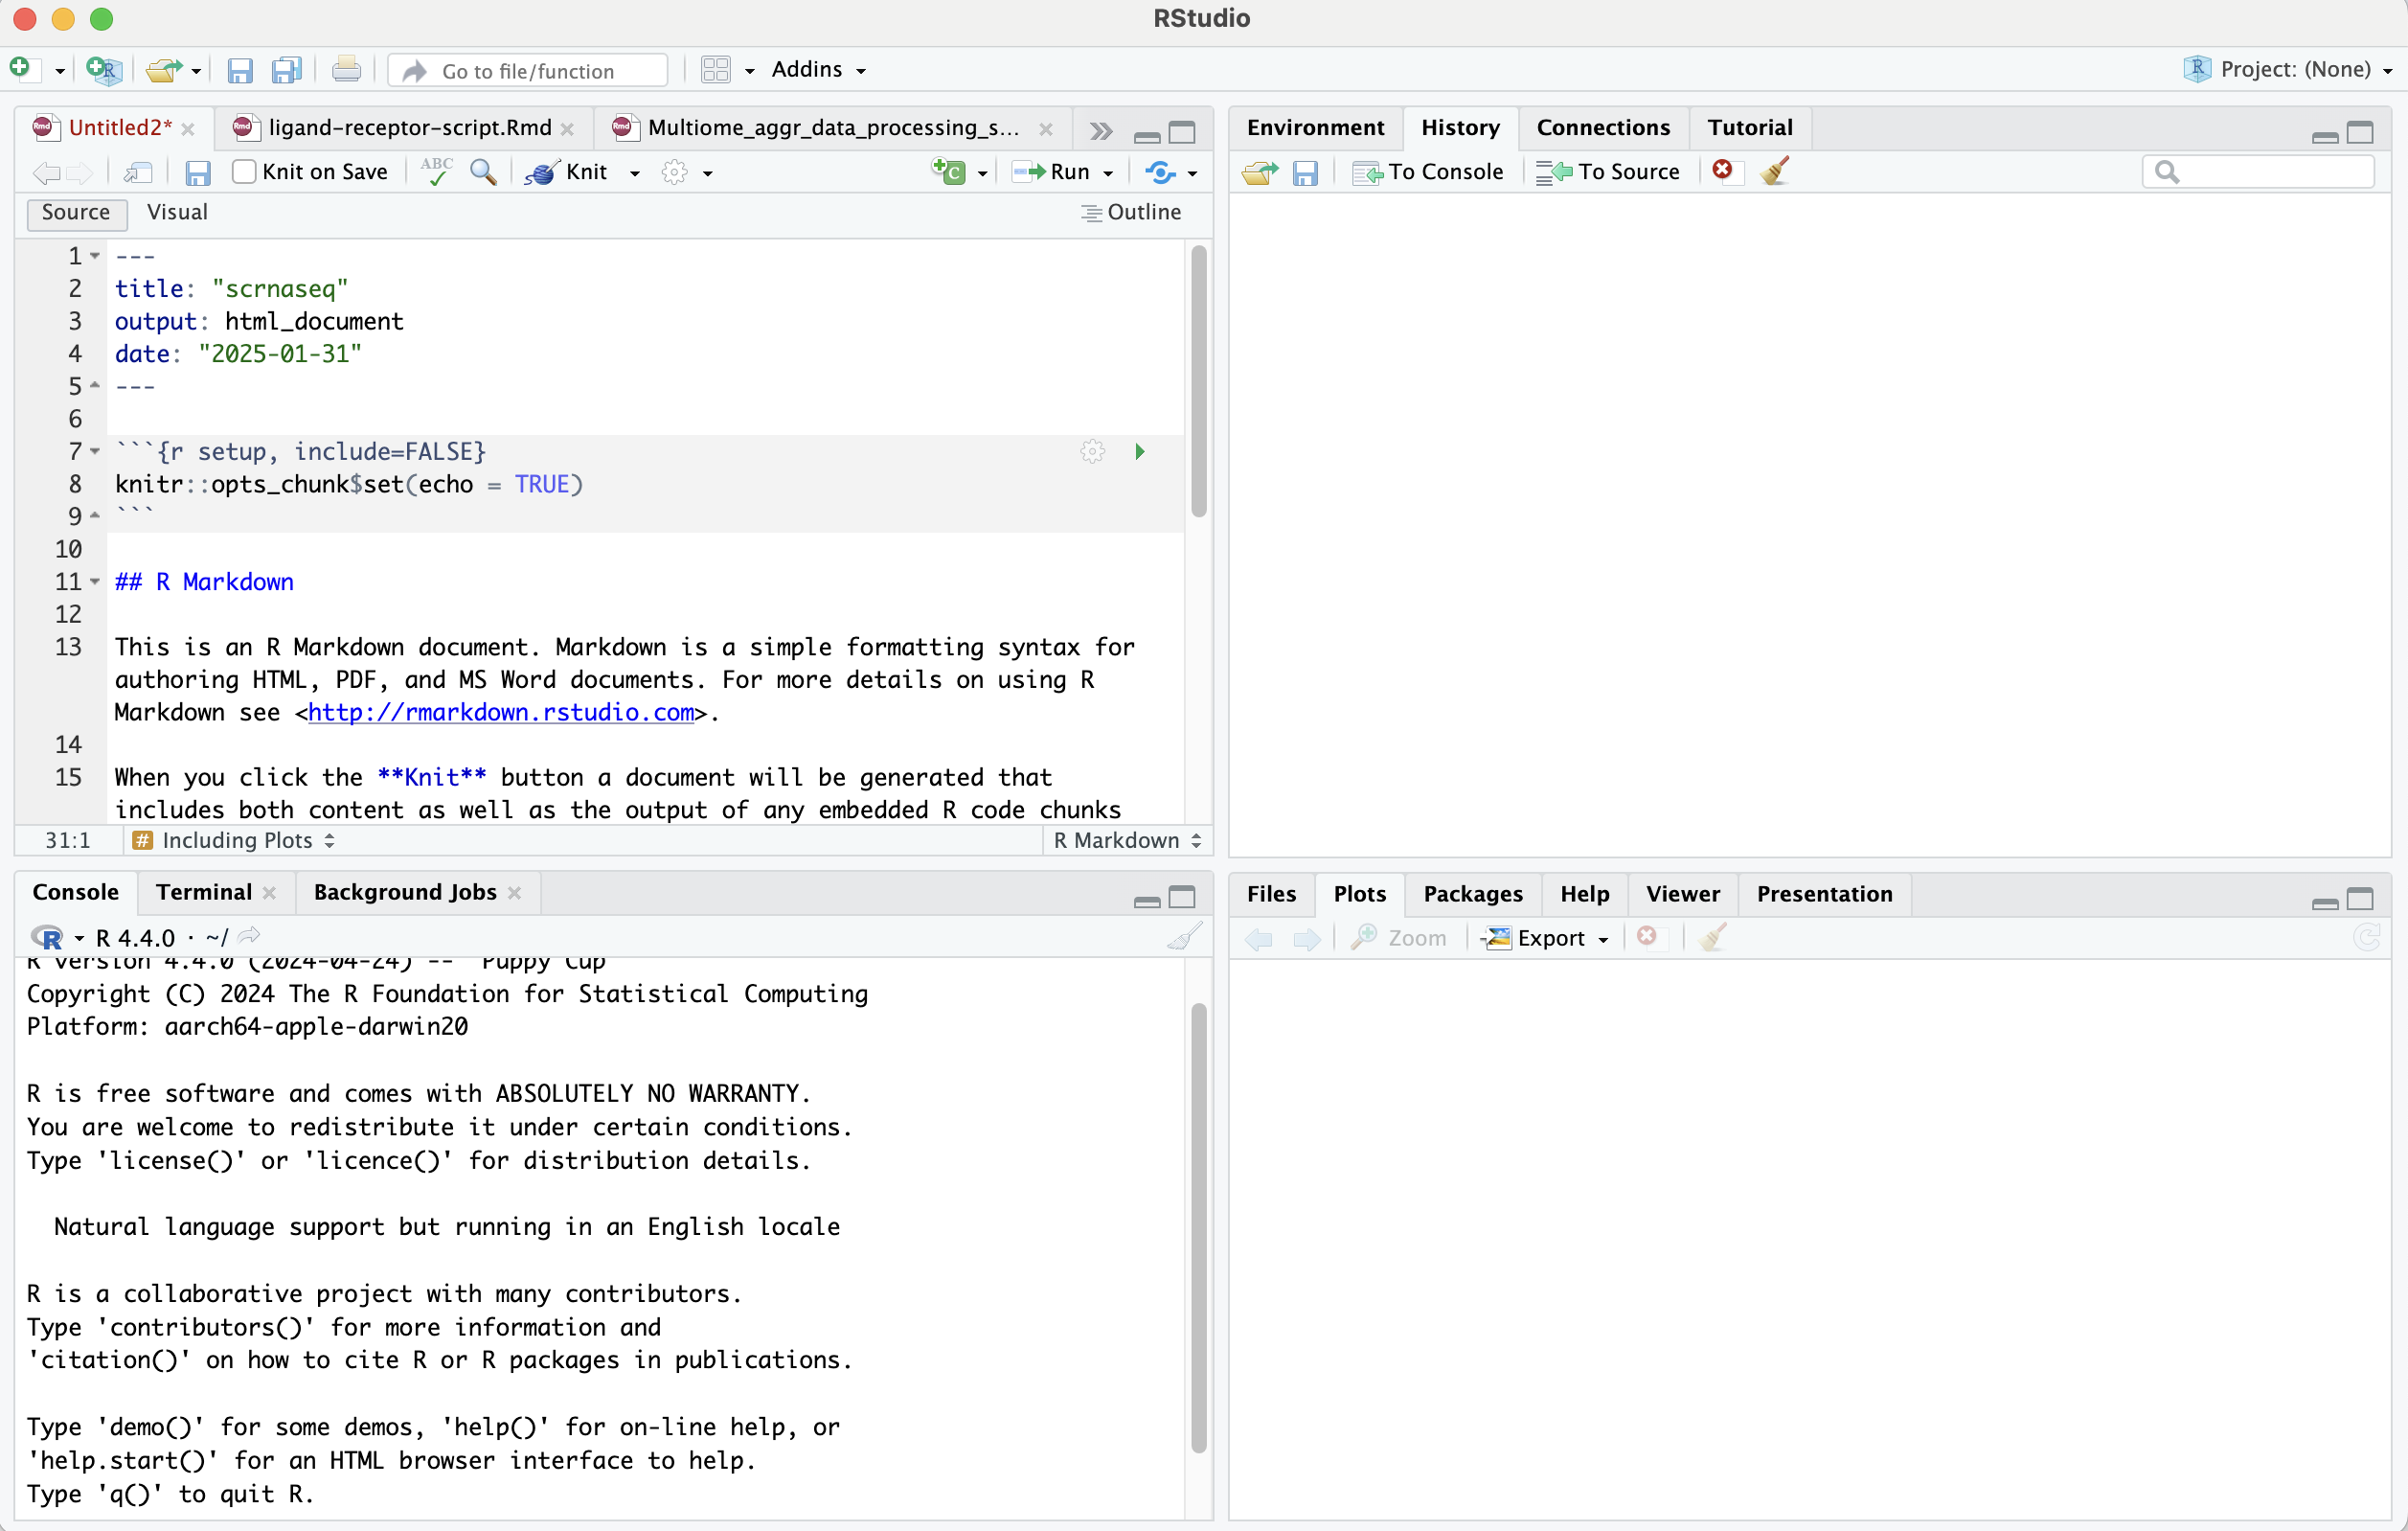2408x1531 pixels.
Task: Save current document from main toolbar
Action: point(240,70)
